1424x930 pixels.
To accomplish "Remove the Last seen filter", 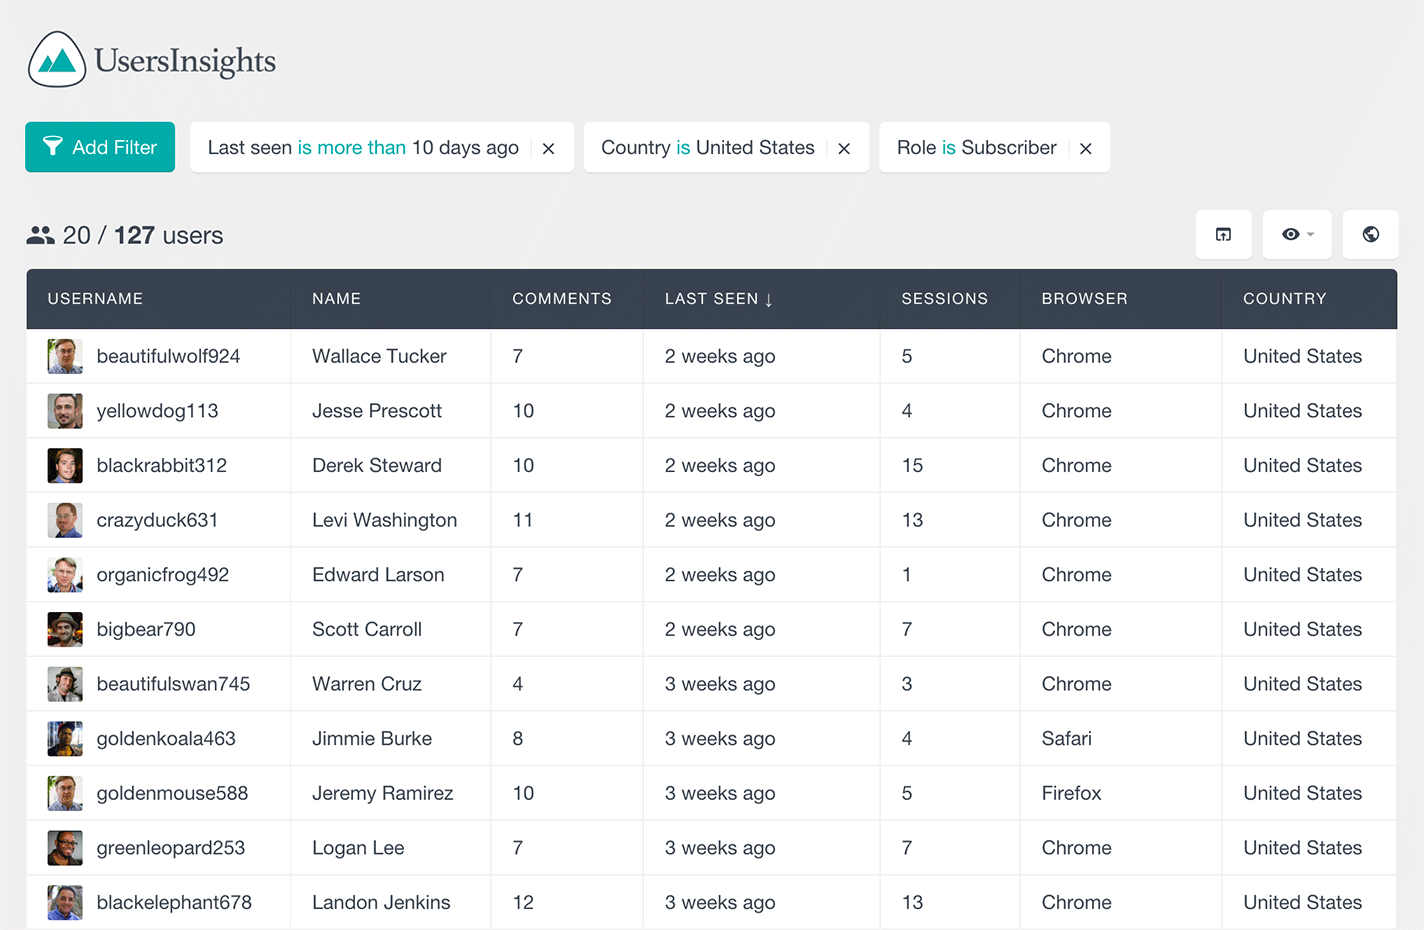I will coord(548,148).
